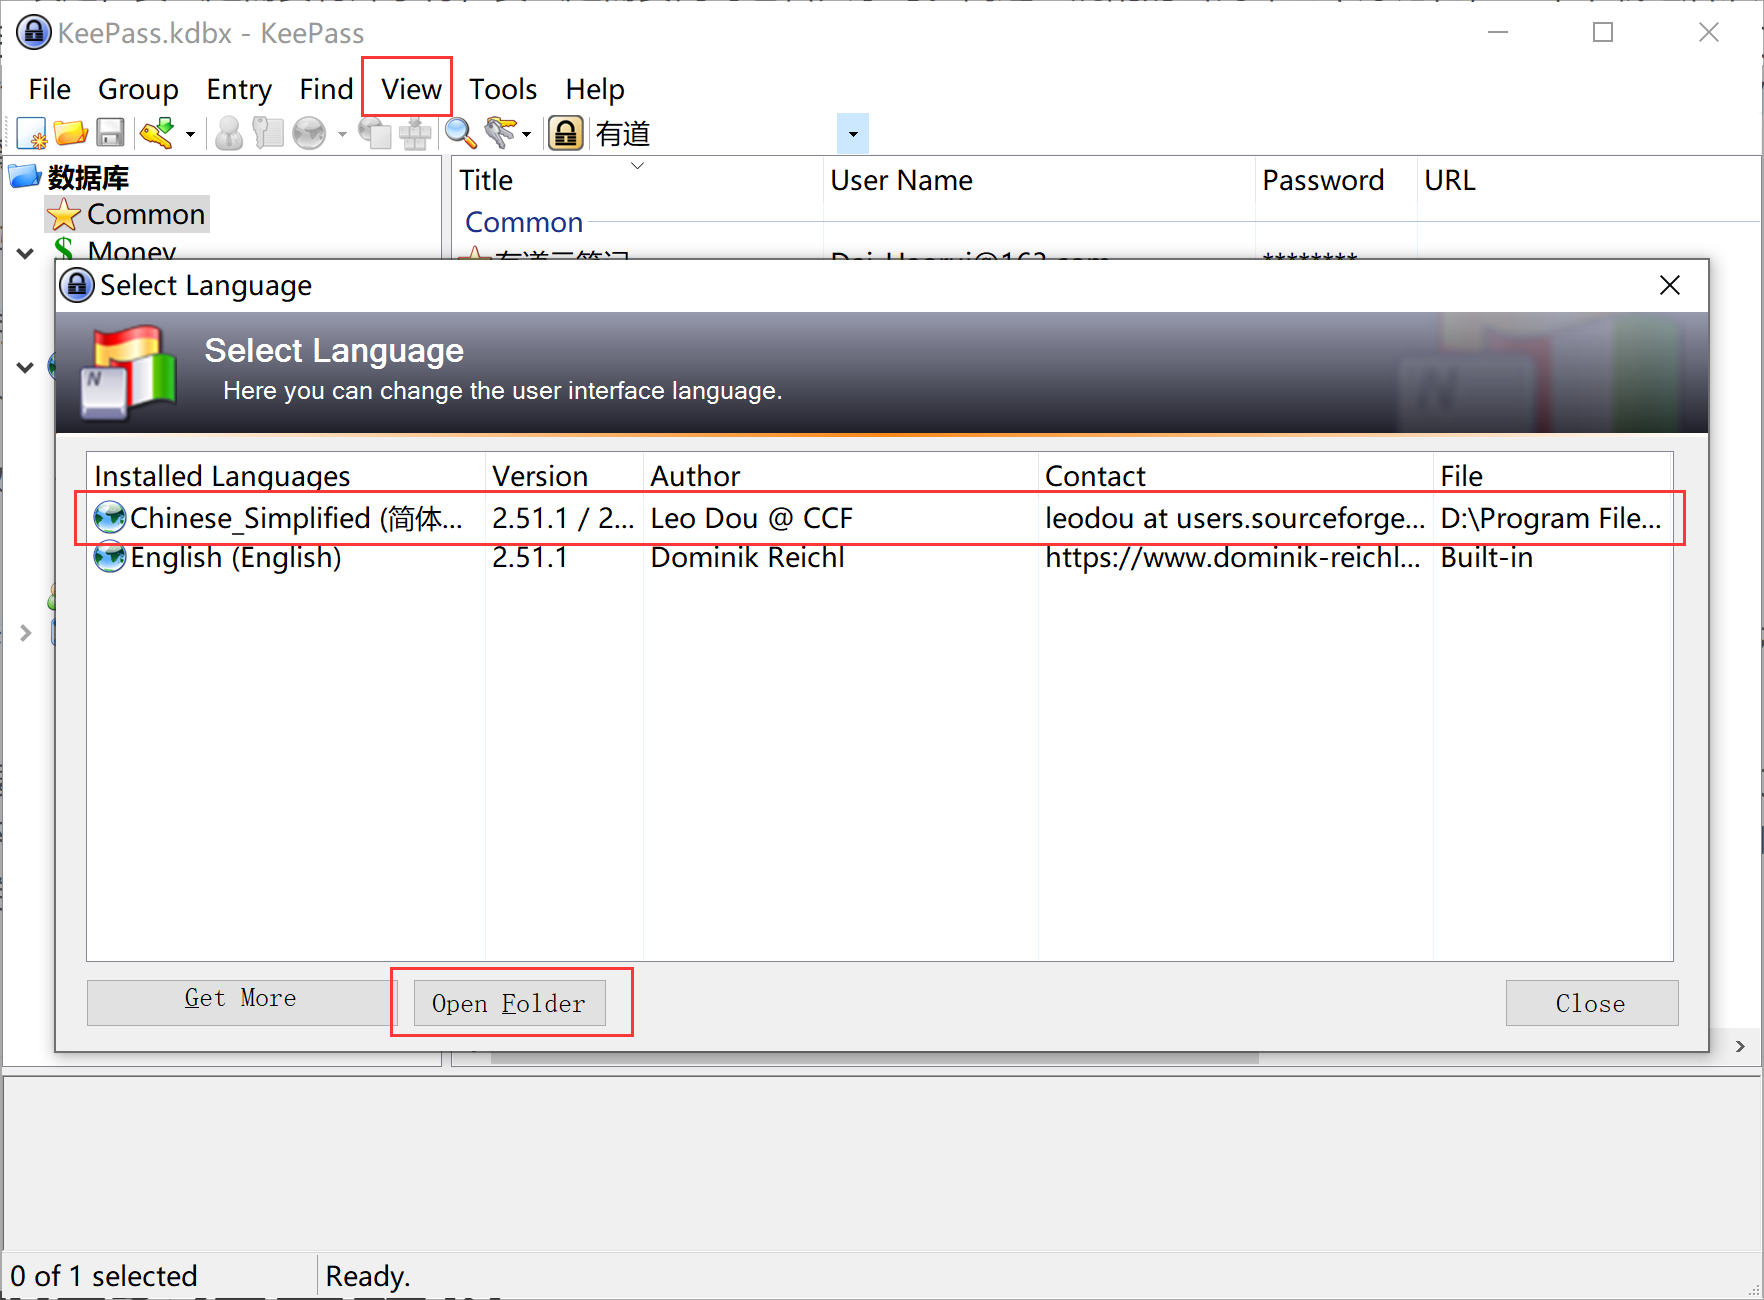This screenshot has width=1764, height=1300.
Task: Select the Common group in tree
Action: (145, 214)
